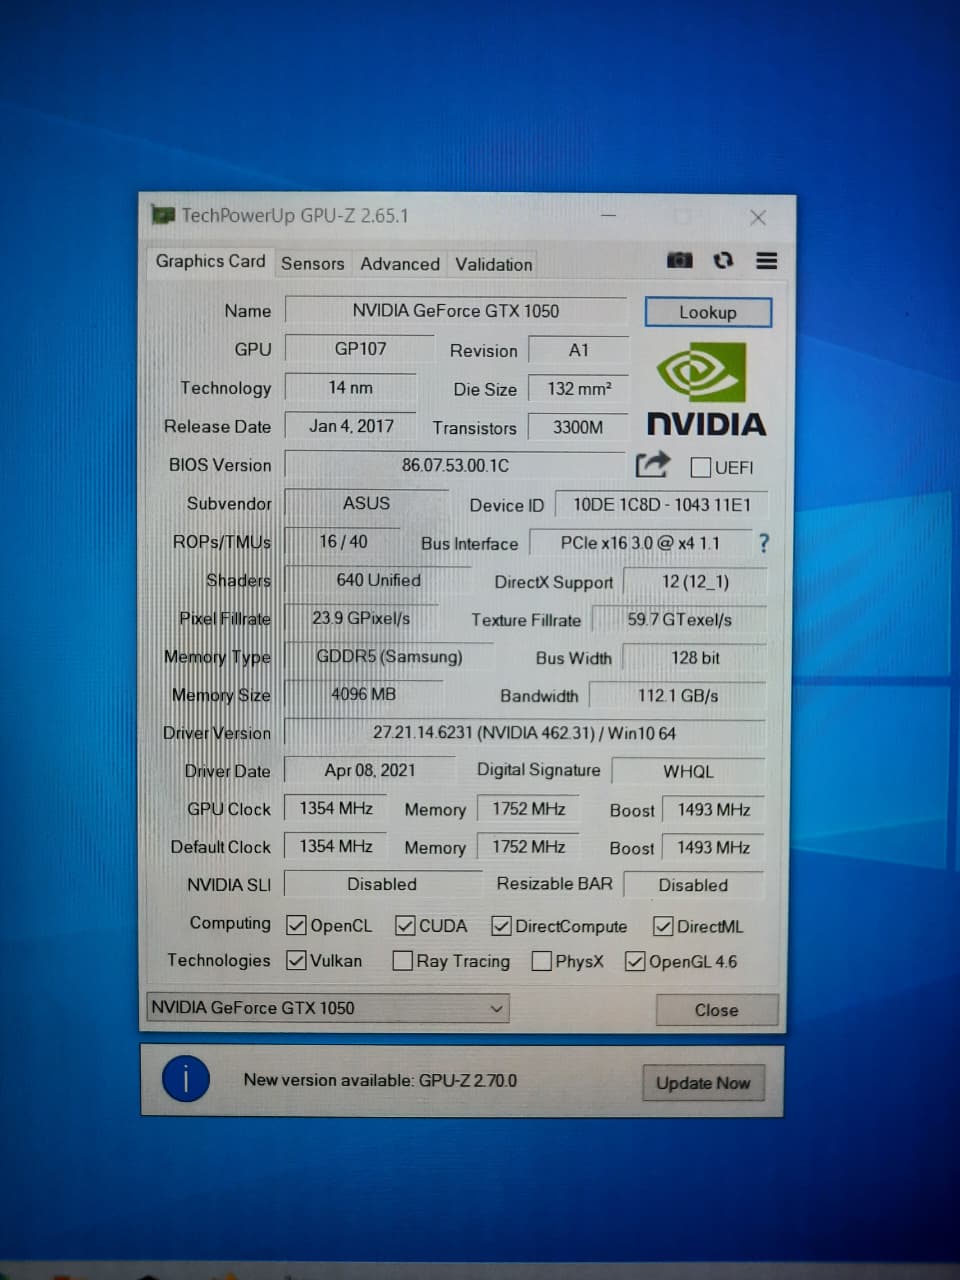Switch to the Graphics Card tab
The height and width of the screenshot is (1280, 960).
click(210, 261)
